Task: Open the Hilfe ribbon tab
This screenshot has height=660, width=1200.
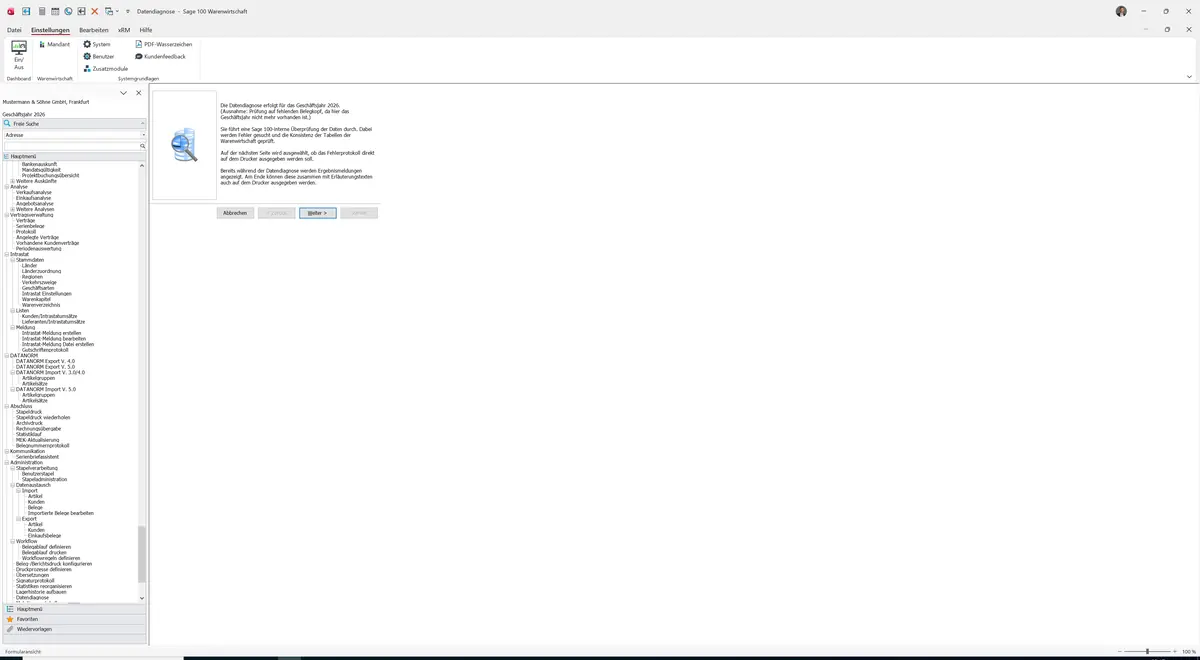Action: click(x=146, y=30)
